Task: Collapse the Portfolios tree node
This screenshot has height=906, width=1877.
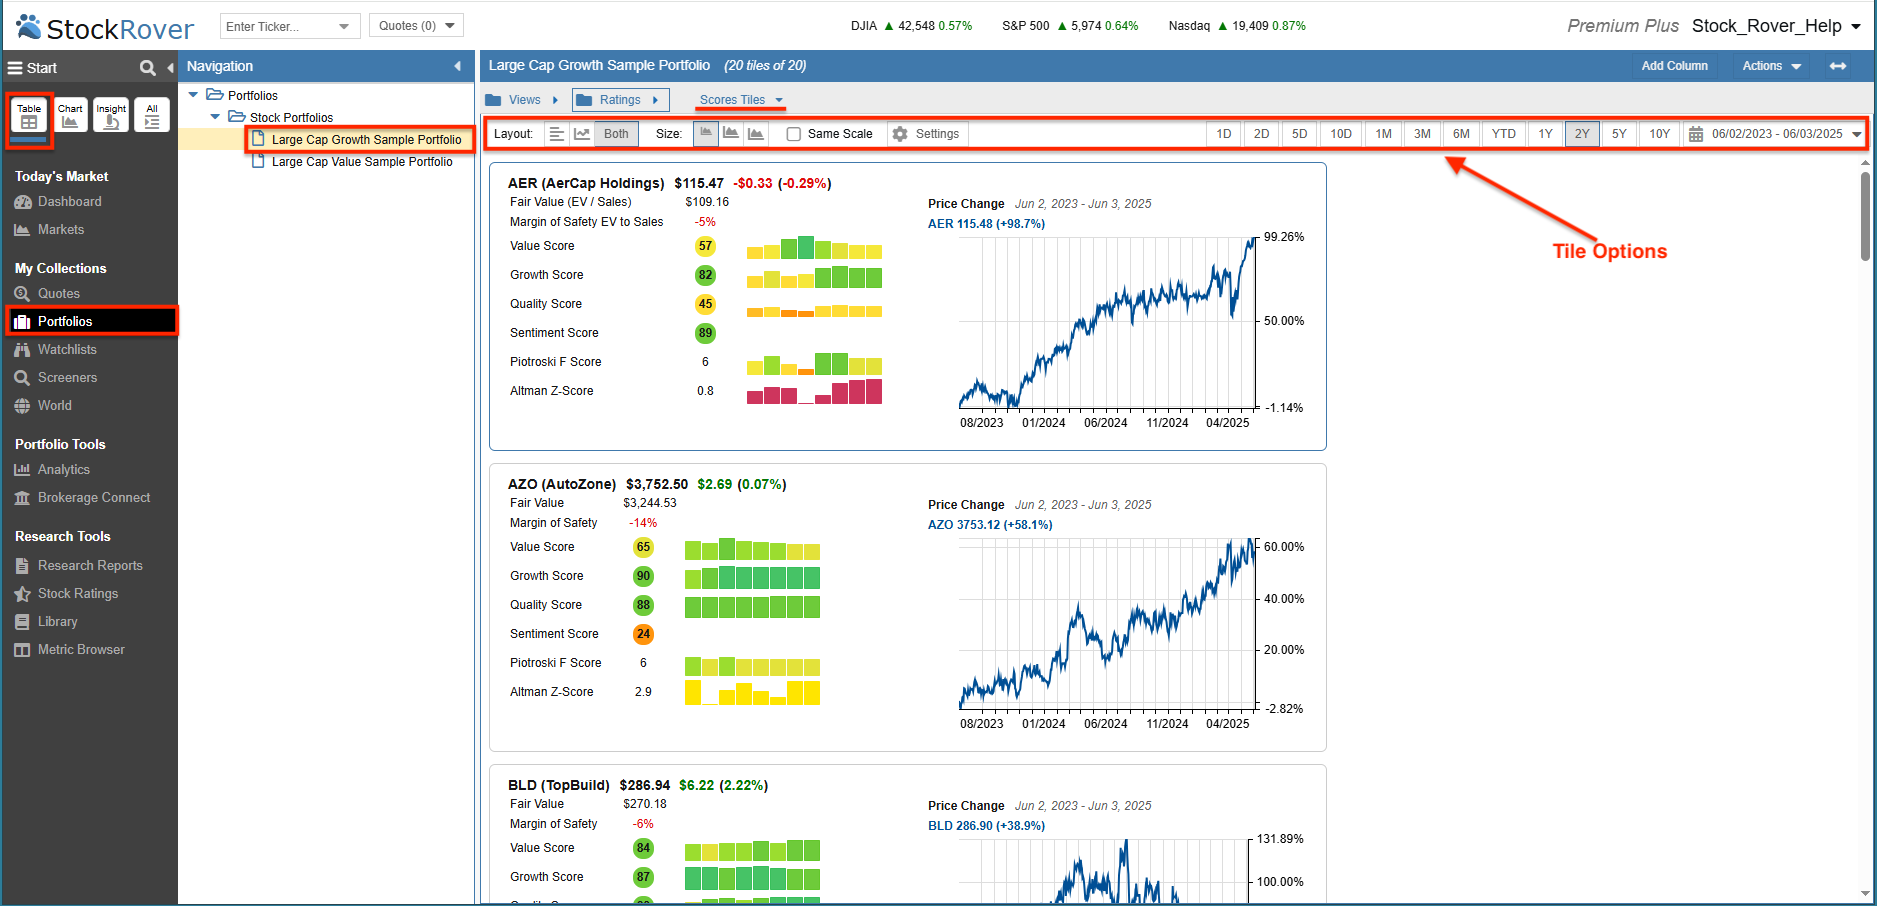Action: 194,95
